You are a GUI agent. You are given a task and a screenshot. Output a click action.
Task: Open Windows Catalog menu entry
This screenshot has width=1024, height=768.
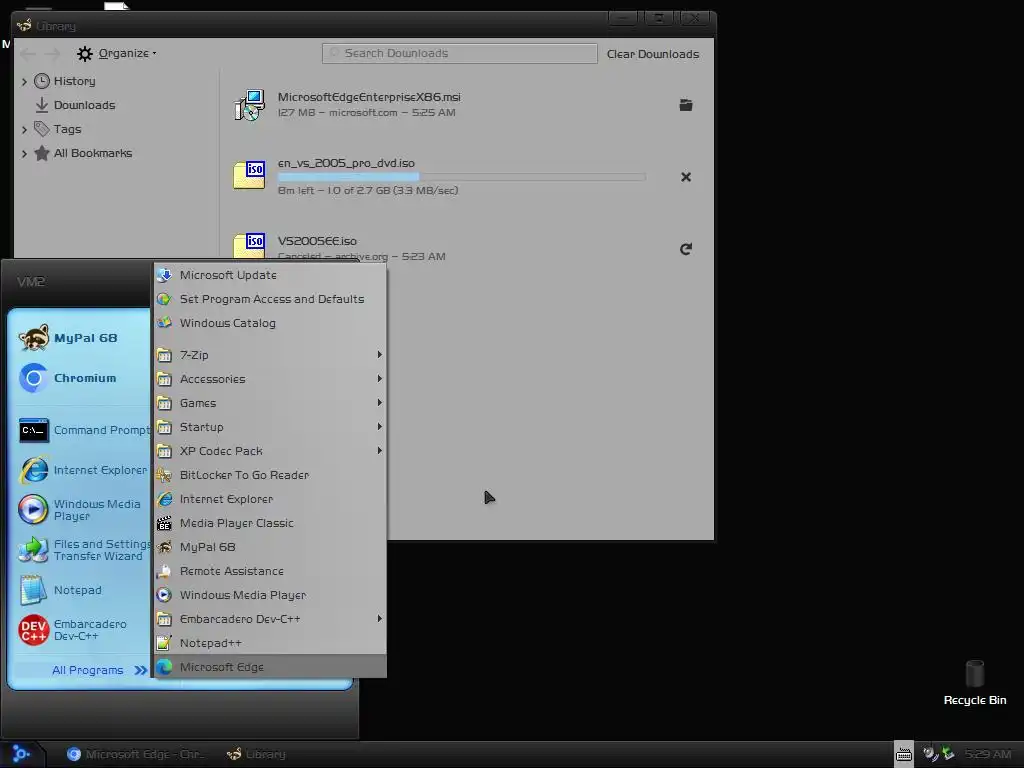pos(270,323)
